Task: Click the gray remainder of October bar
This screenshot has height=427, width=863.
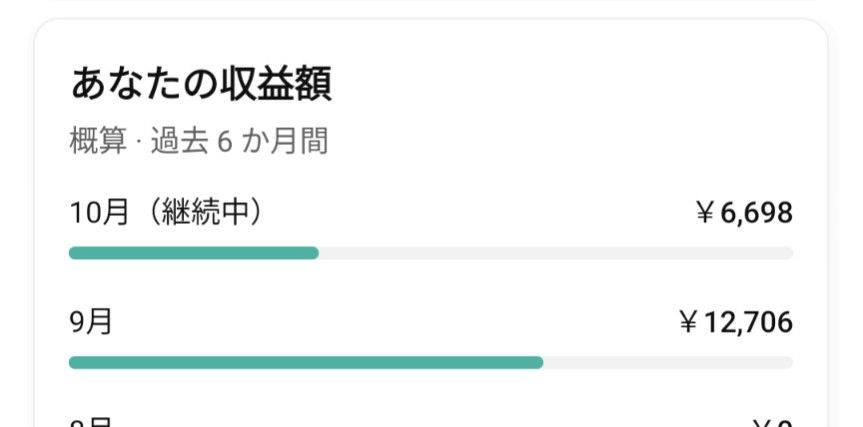Action: click(556, 253)
